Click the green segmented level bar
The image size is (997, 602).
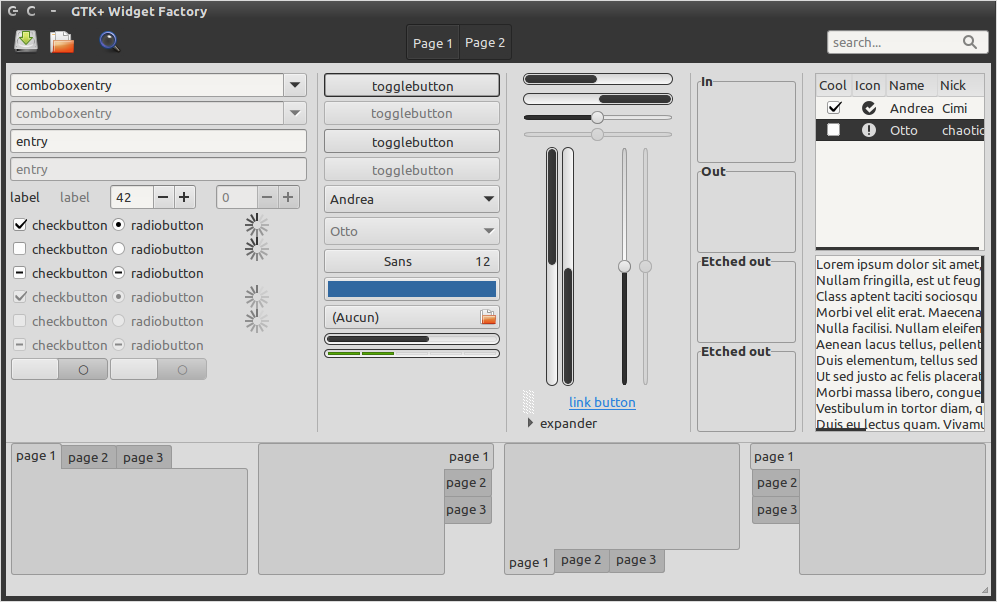point(412,353)
